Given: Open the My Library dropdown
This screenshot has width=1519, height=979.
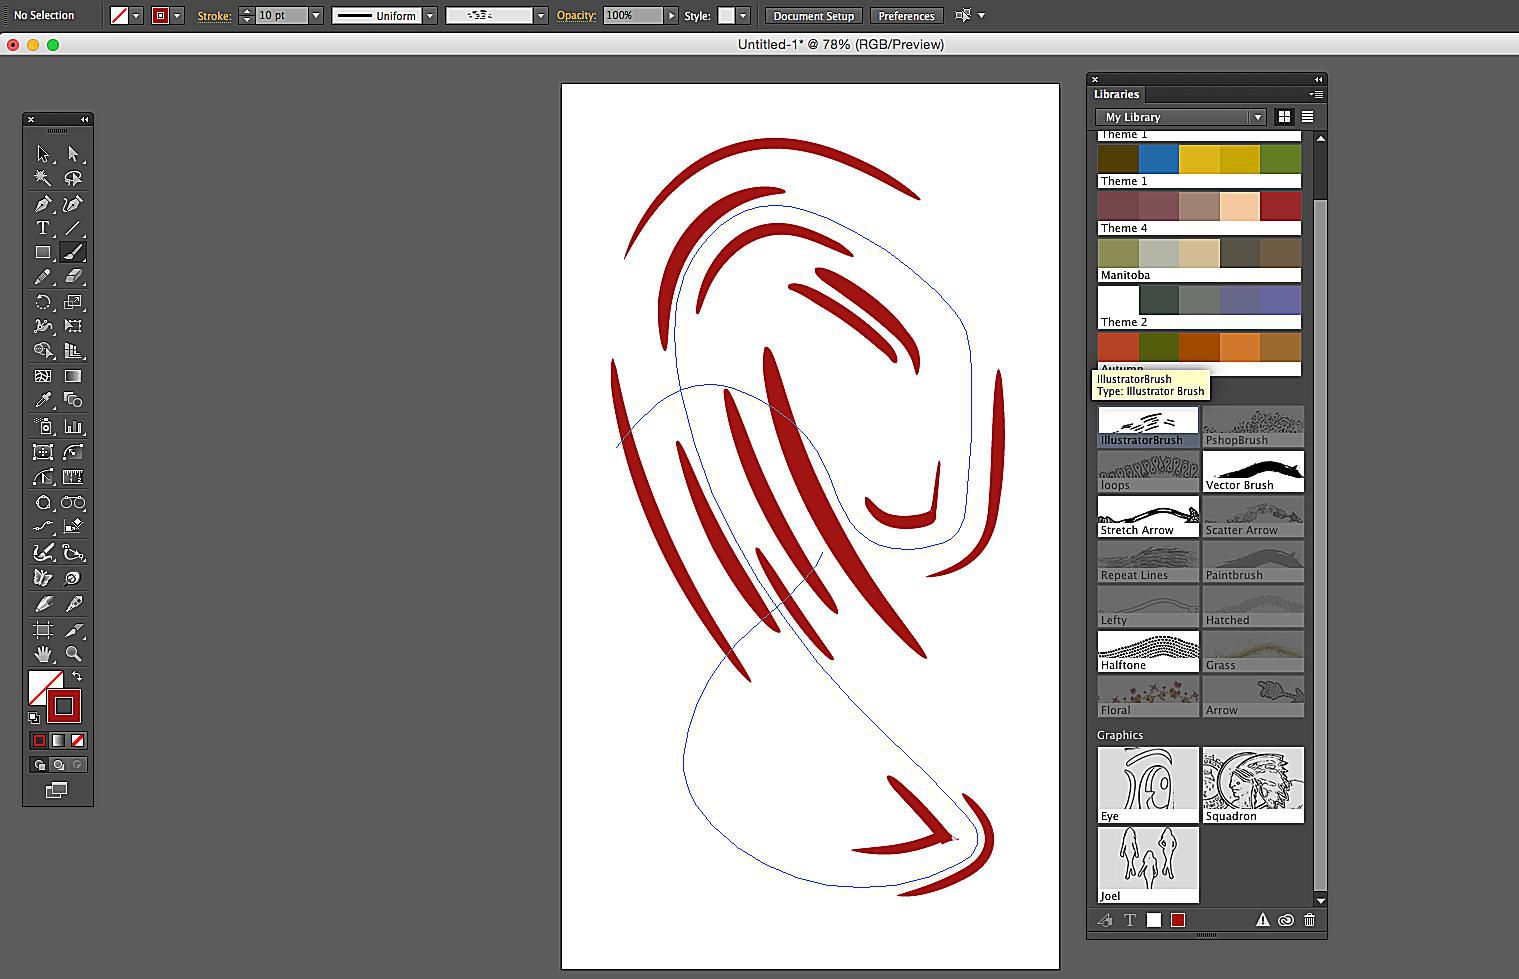Looking at the screenshot, I should pyautogui.click(x=1181, y=117).
